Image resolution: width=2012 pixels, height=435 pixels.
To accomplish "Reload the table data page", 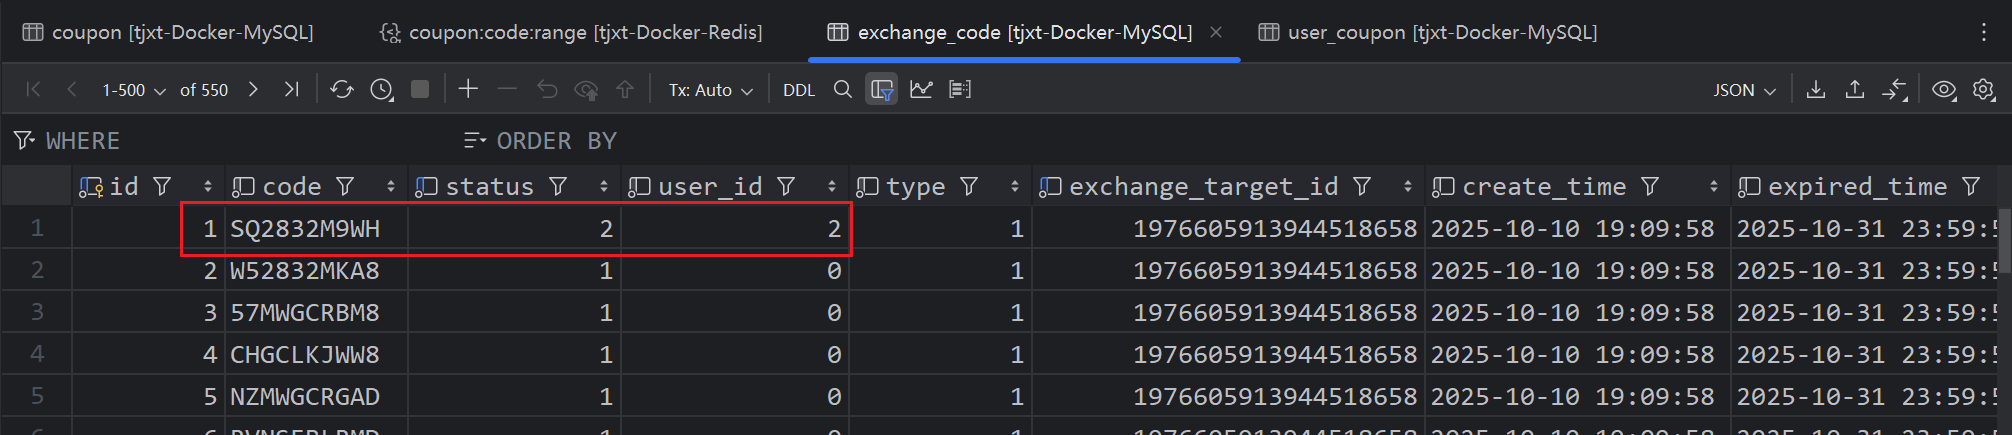I will pos(342,90).
